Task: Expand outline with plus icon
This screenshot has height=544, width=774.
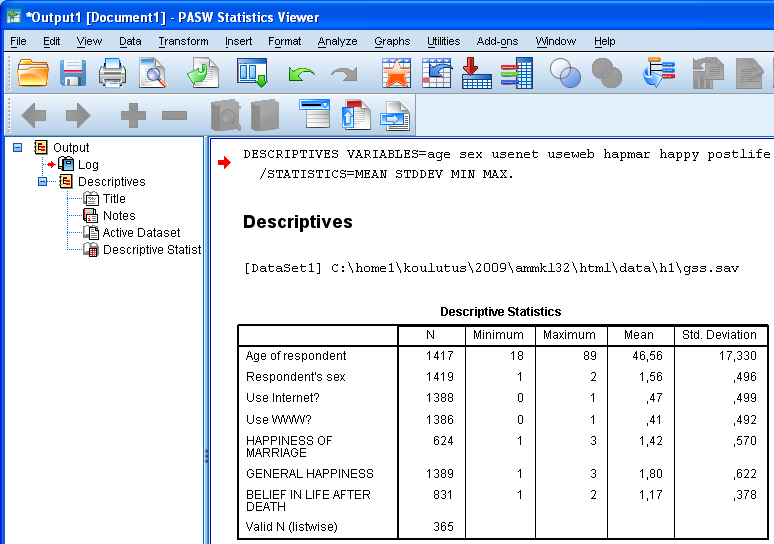Action: [x=133, y=116]
